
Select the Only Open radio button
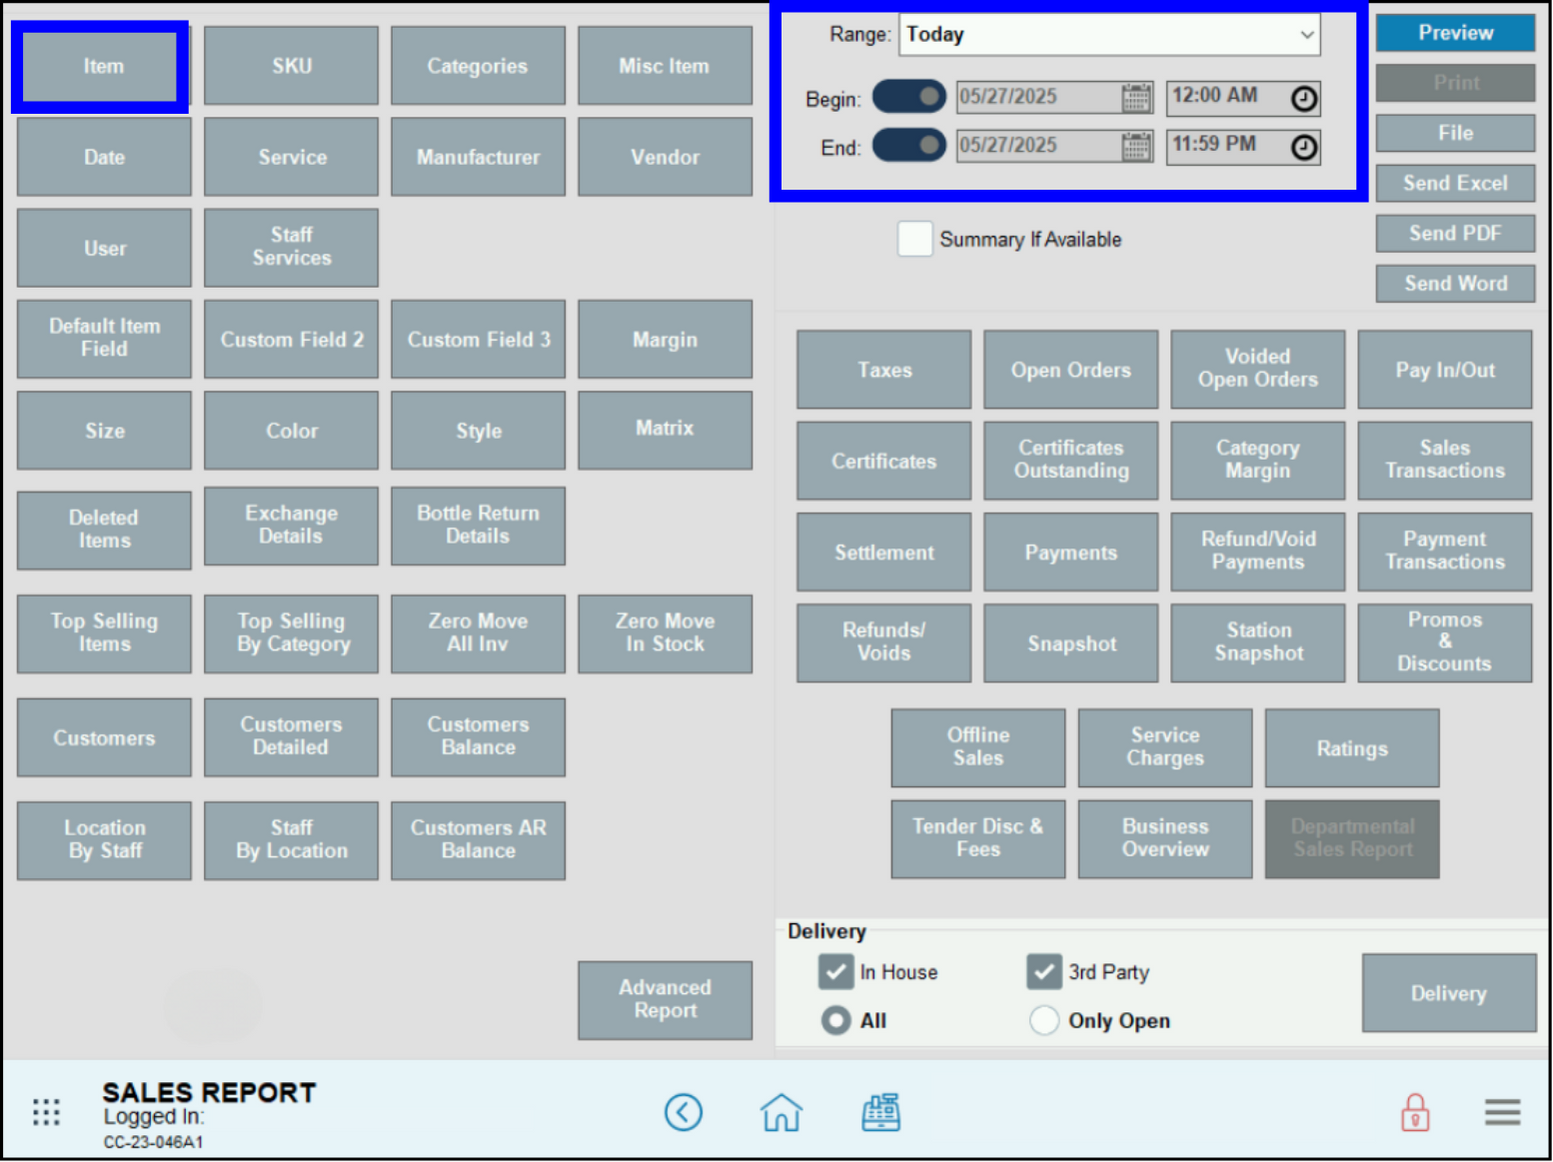click(1044, 1020)
